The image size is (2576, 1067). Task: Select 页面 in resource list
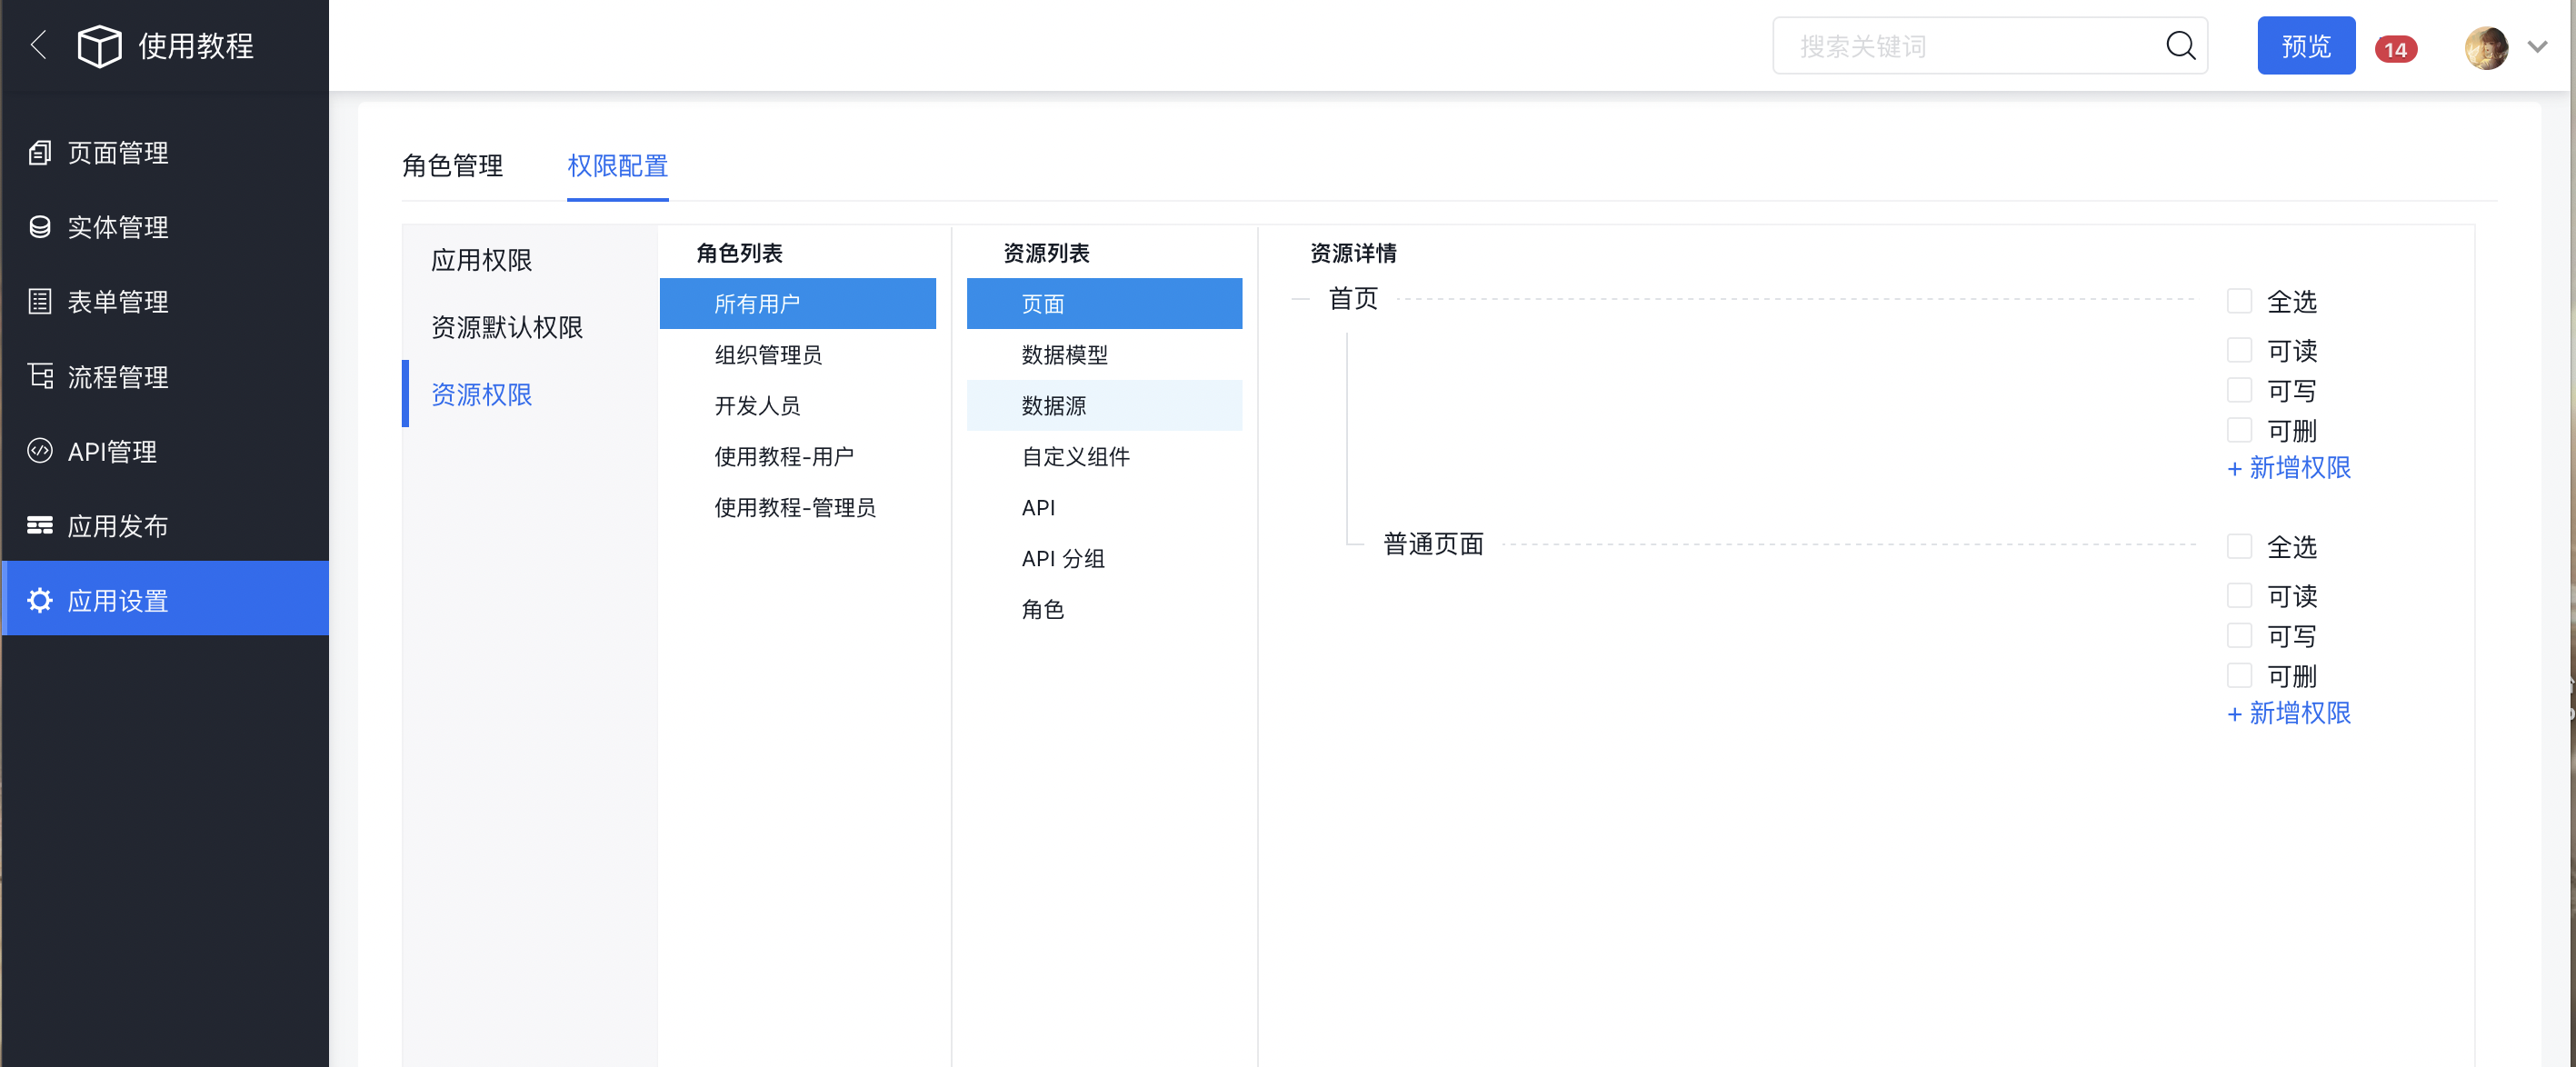pos(1104,303)
